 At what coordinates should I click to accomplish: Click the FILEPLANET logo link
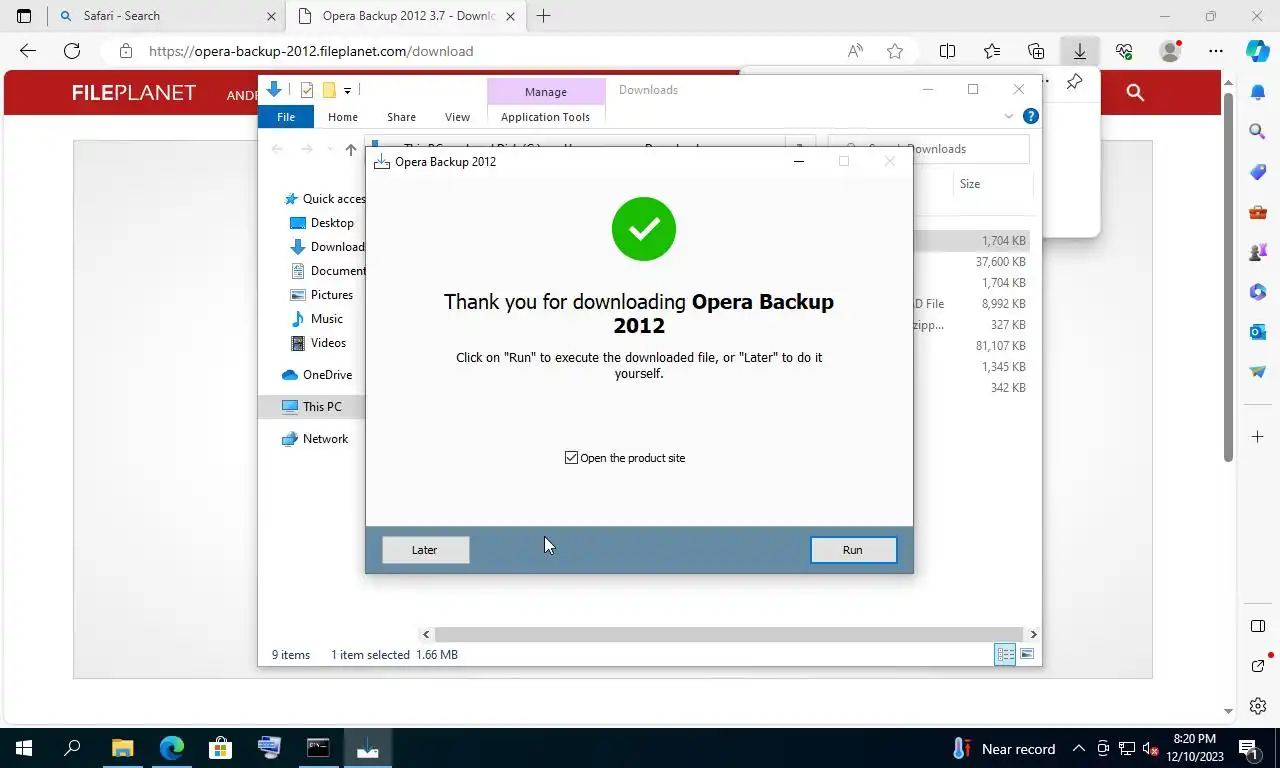click(x=134, y=93)
